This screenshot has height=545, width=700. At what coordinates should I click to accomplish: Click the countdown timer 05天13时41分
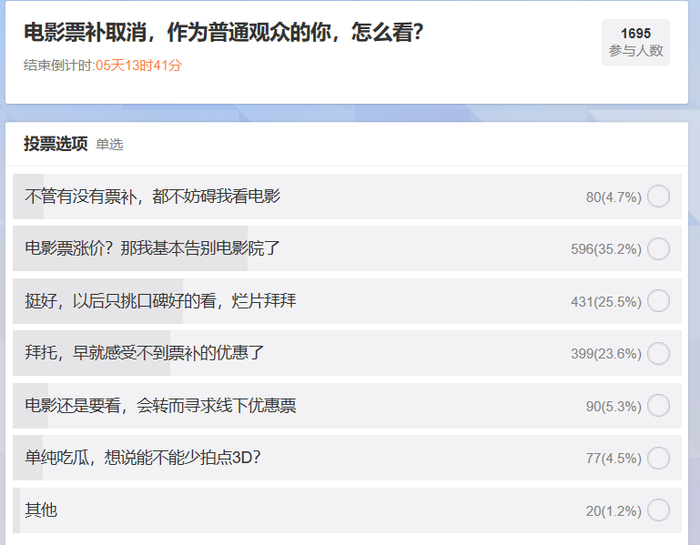click(x=139, y=65)
